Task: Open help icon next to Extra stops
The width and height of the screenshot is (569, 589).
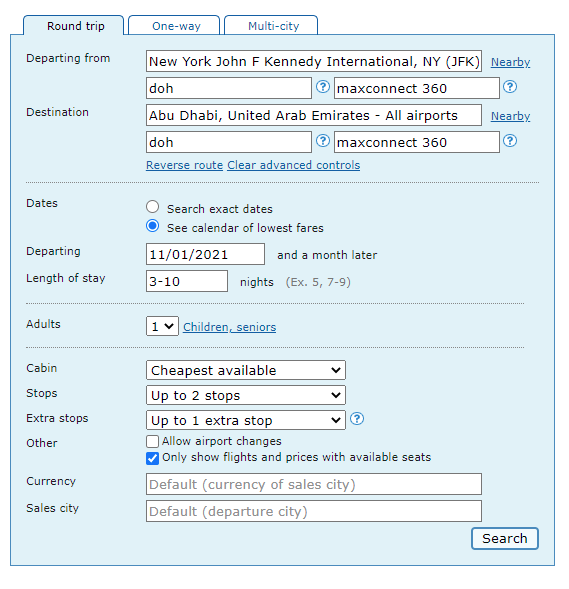Action: (x=357, y=418)
